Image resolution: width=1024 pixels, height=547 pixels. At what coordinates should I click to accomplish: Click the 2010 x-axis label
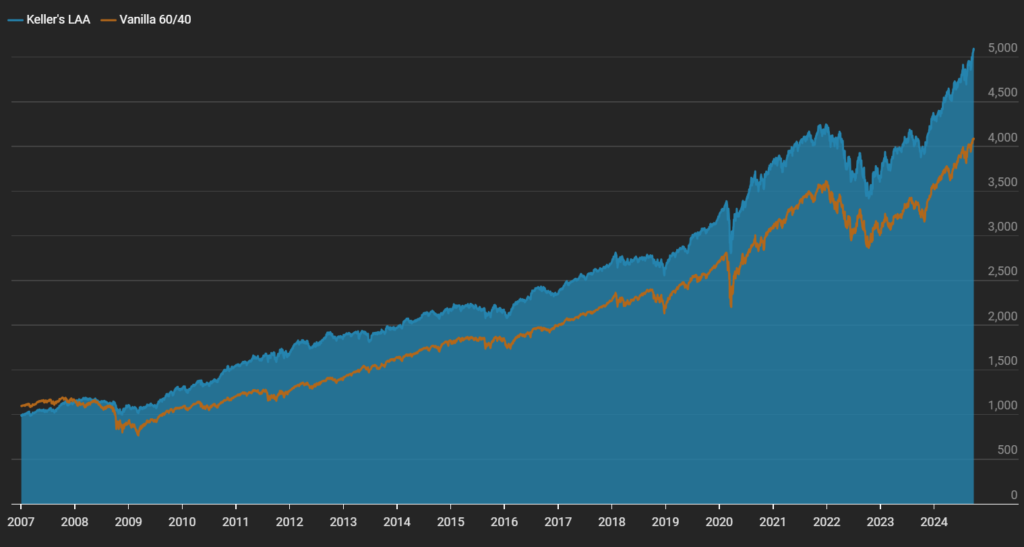tap(182, 522)
